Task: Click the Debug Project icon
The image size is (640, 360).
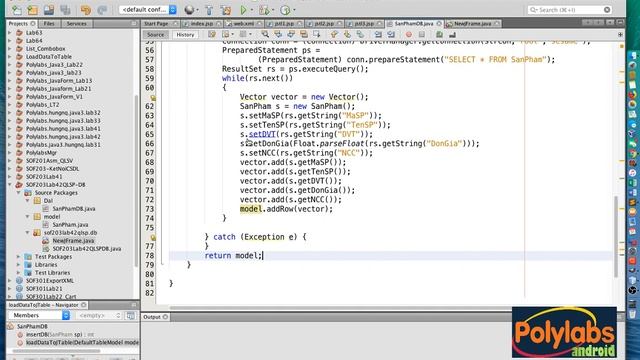Action: [264, 9]
